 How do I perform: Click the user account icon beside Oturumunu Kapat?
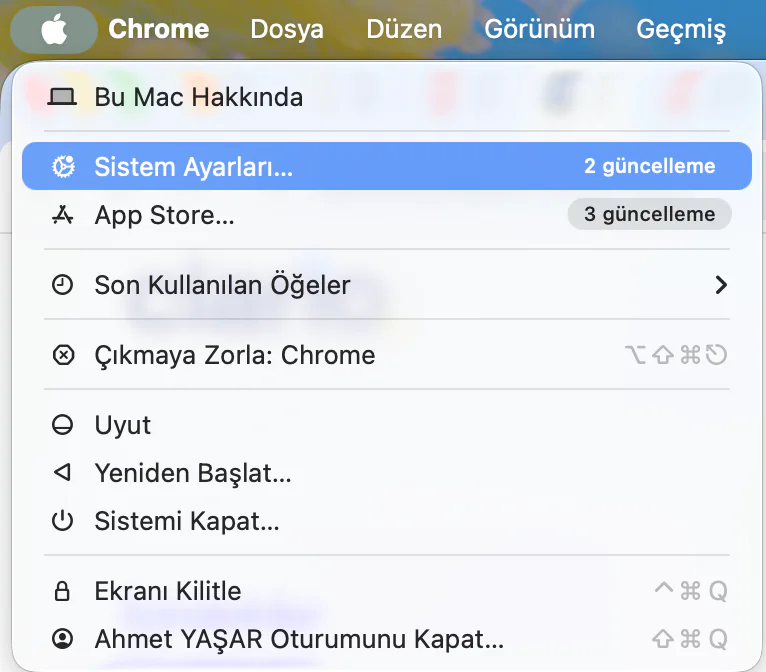tap(63, 639)
